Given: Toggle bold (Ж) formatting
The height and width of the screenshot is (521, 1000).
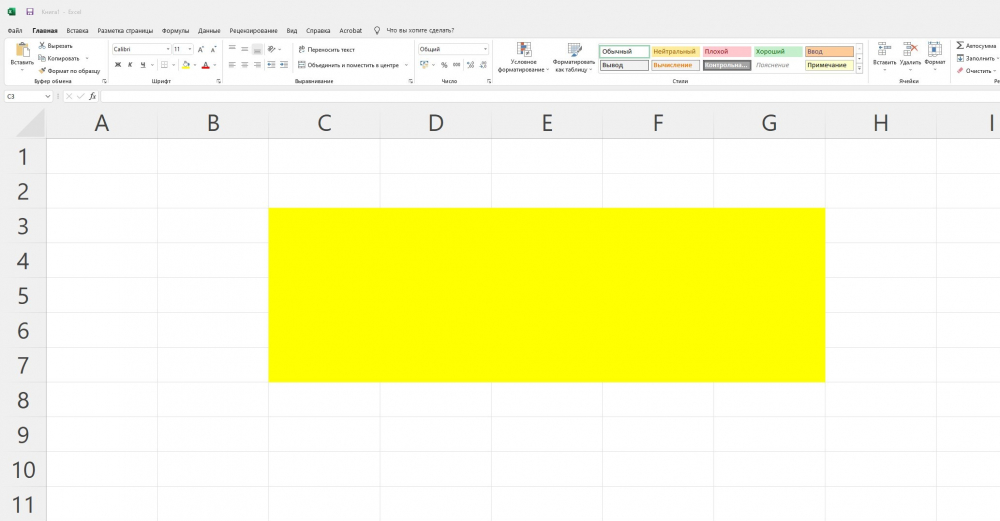Looking at the screenshot, I should click(117, 65).
